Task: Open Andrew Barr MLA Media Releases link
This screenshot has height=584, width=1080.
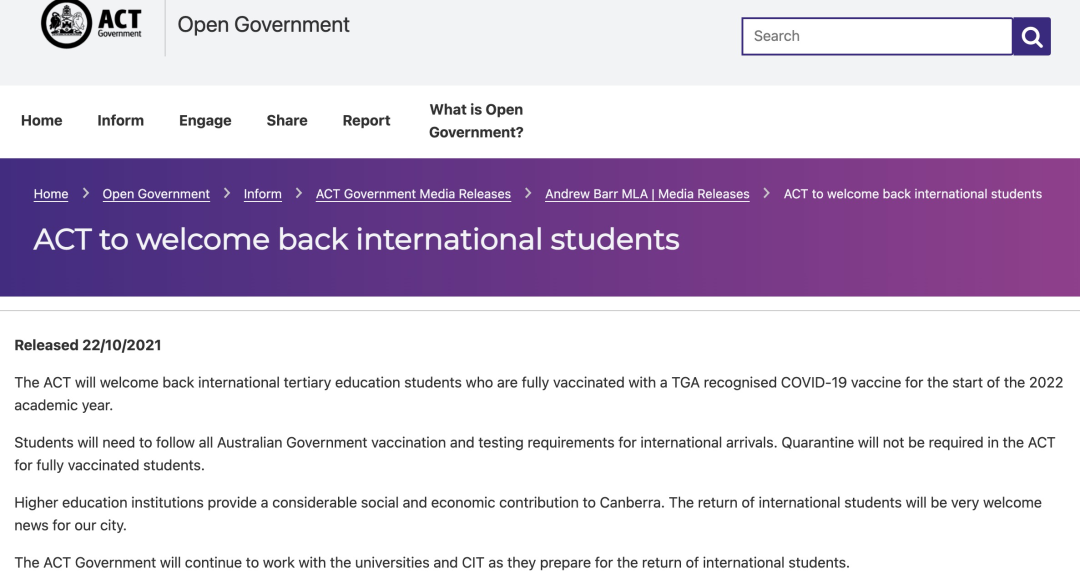Action: [x=647, y=194]
